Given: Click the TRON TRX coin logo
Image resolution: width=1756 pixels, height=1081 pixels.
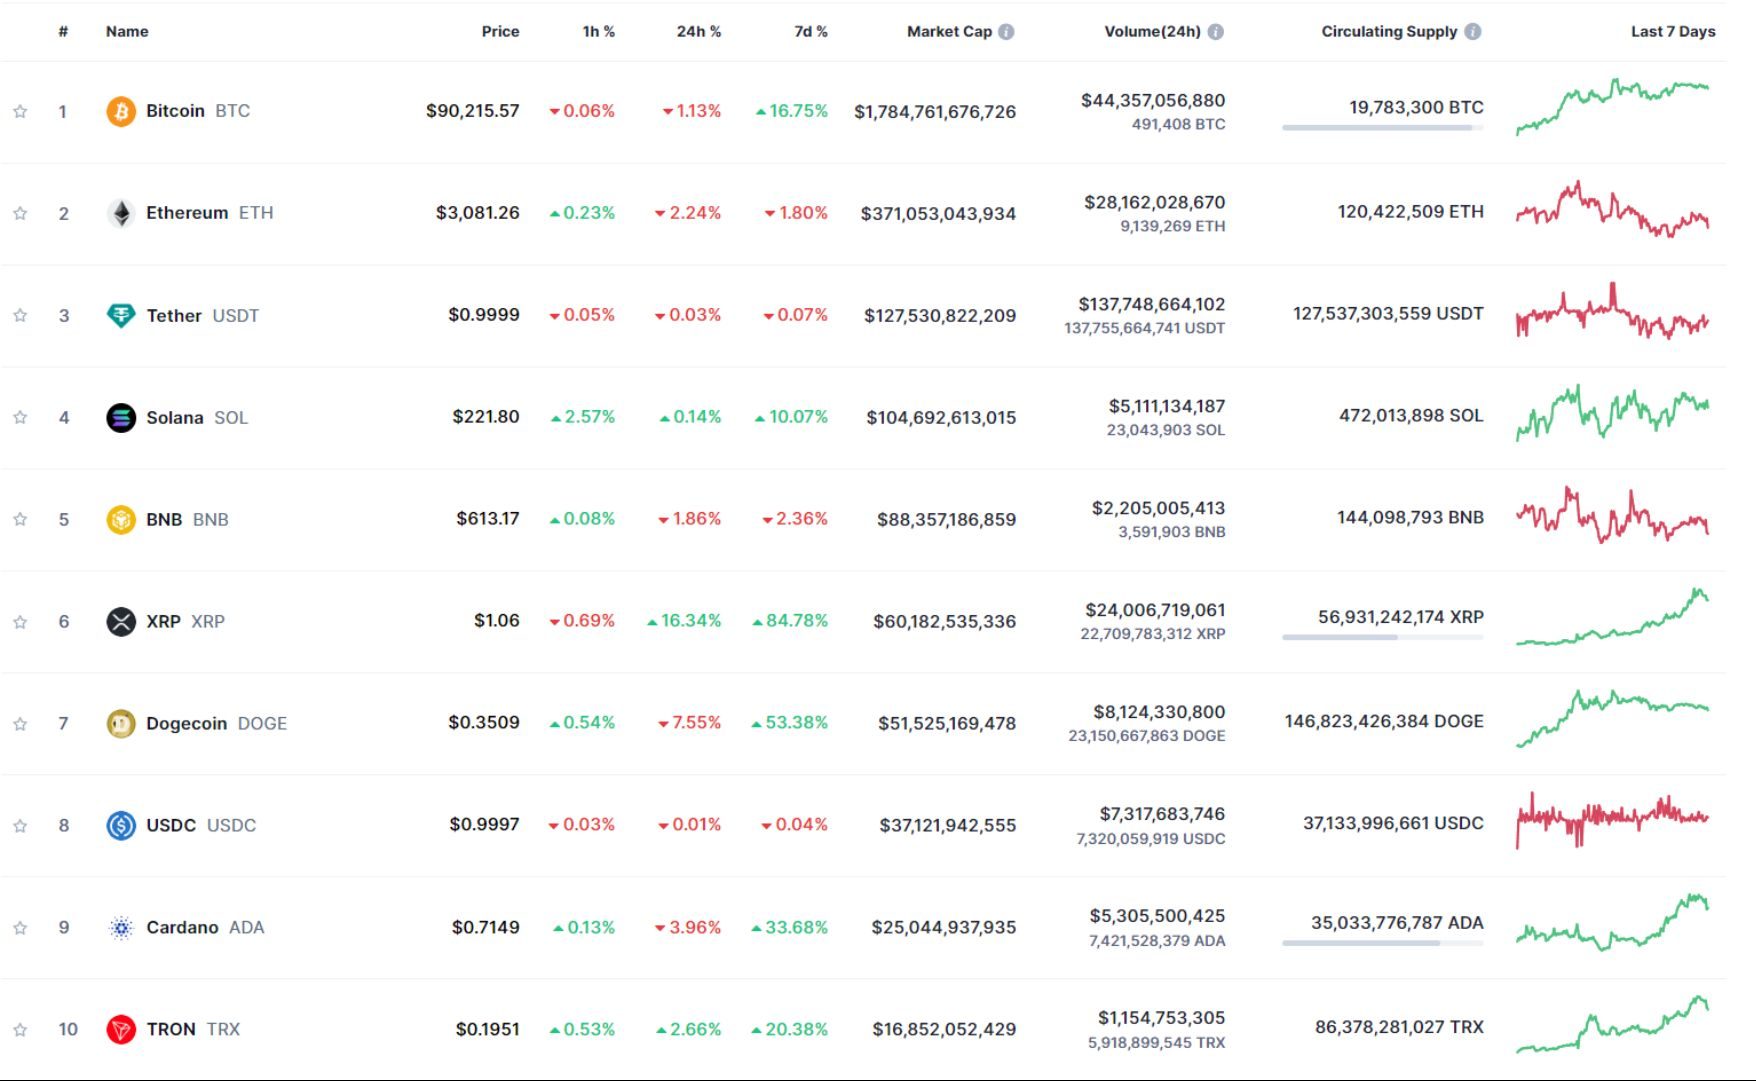Looking at the screenshot, I should point(120,1028).
